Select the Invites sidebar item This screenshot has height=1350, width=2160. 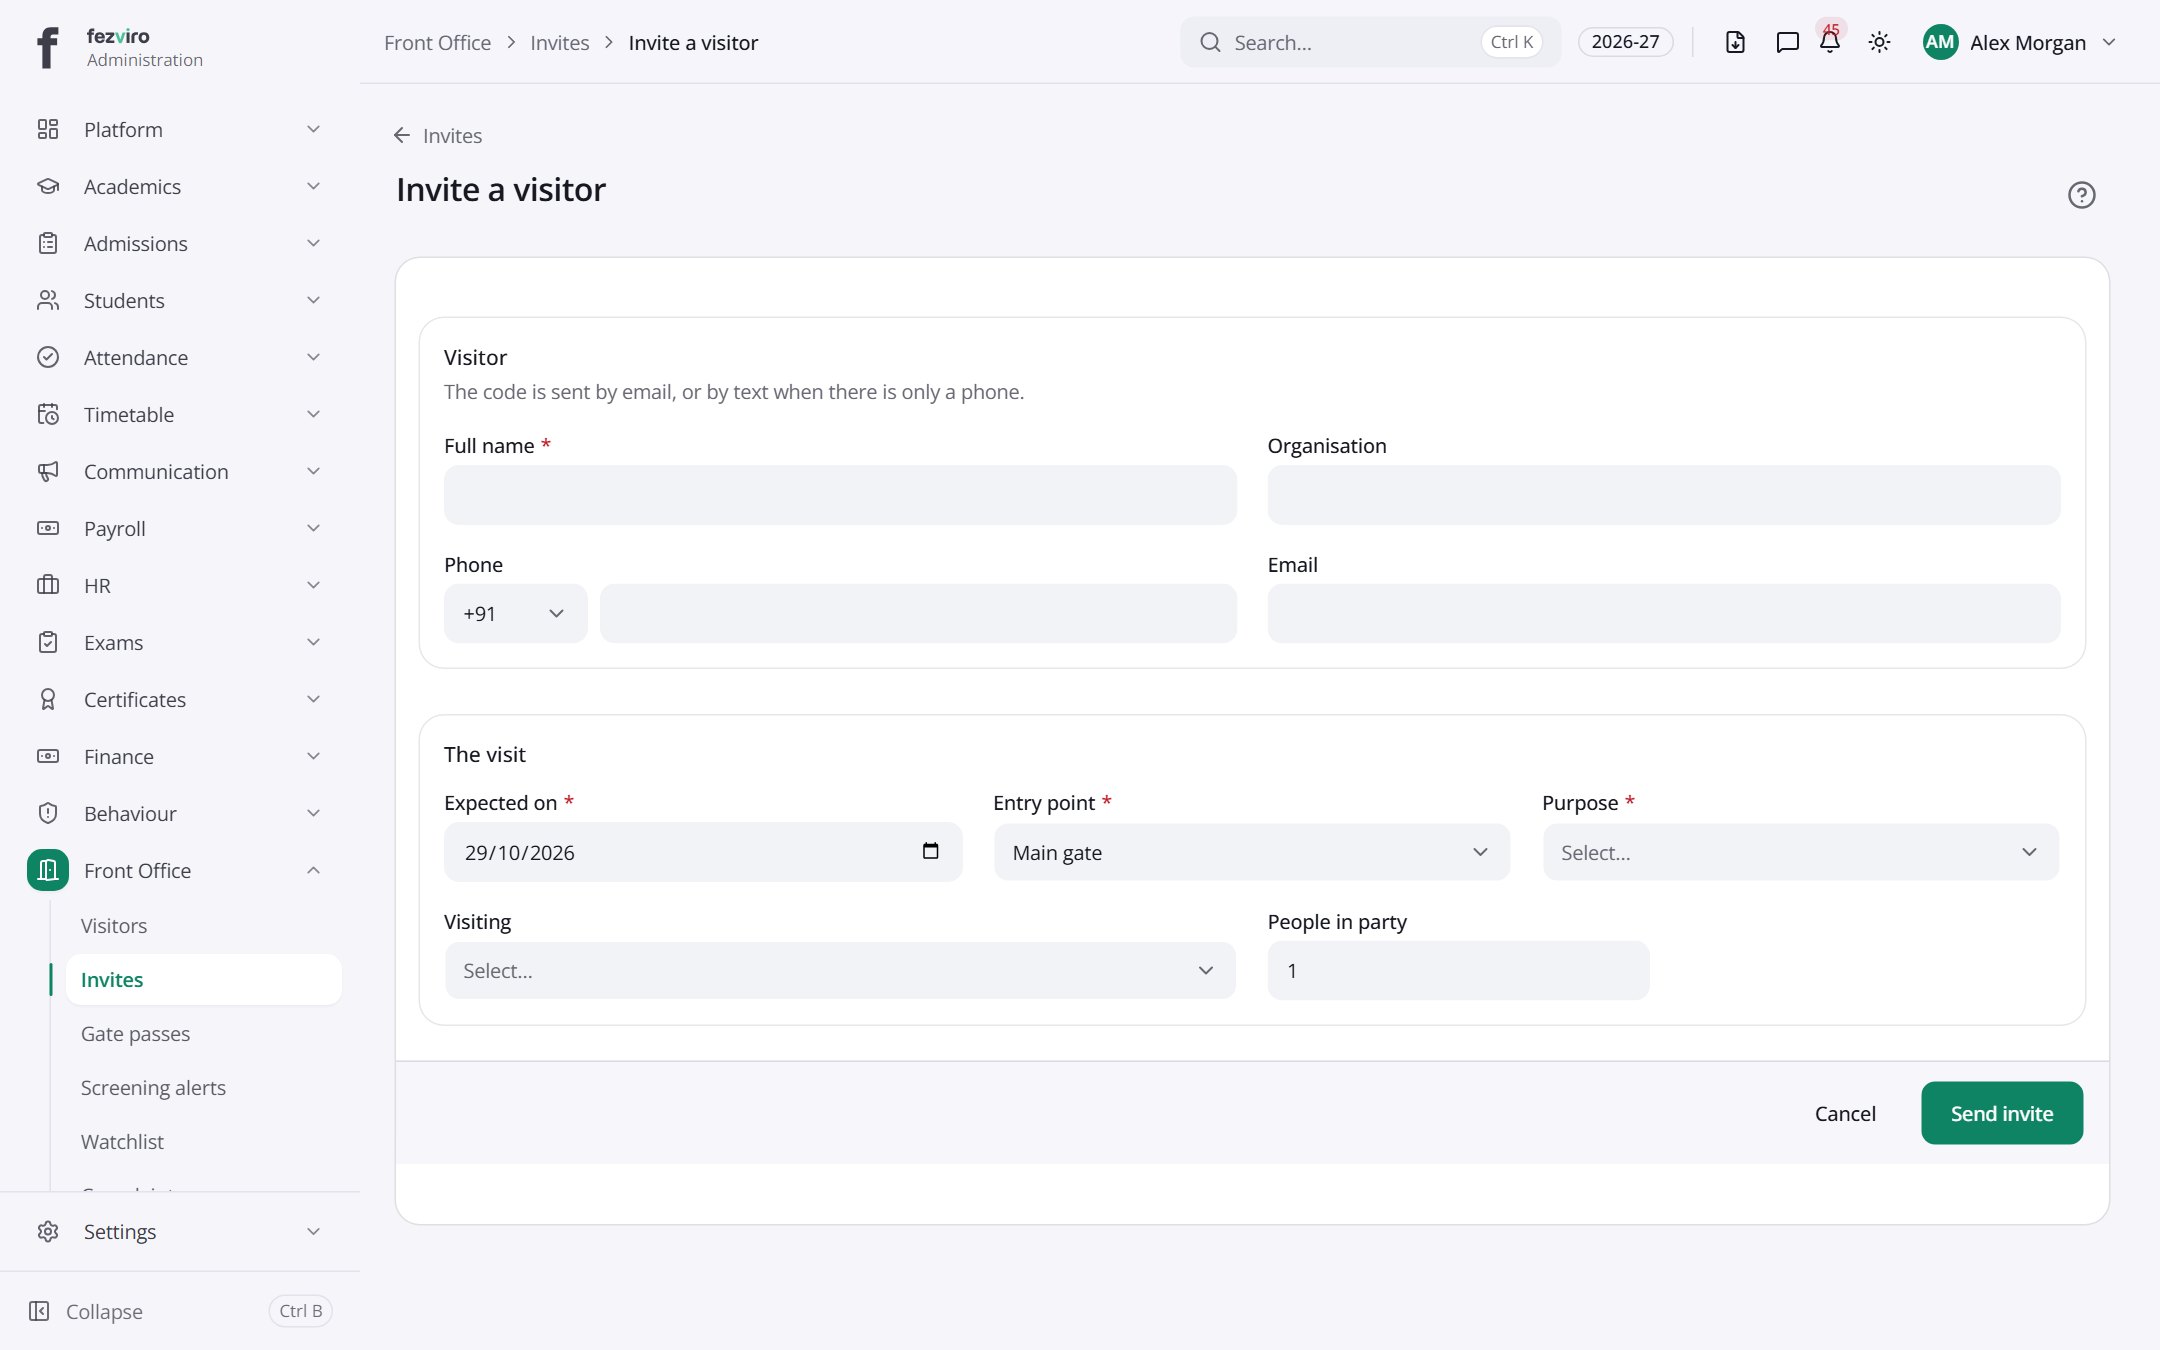click(203, 980)
